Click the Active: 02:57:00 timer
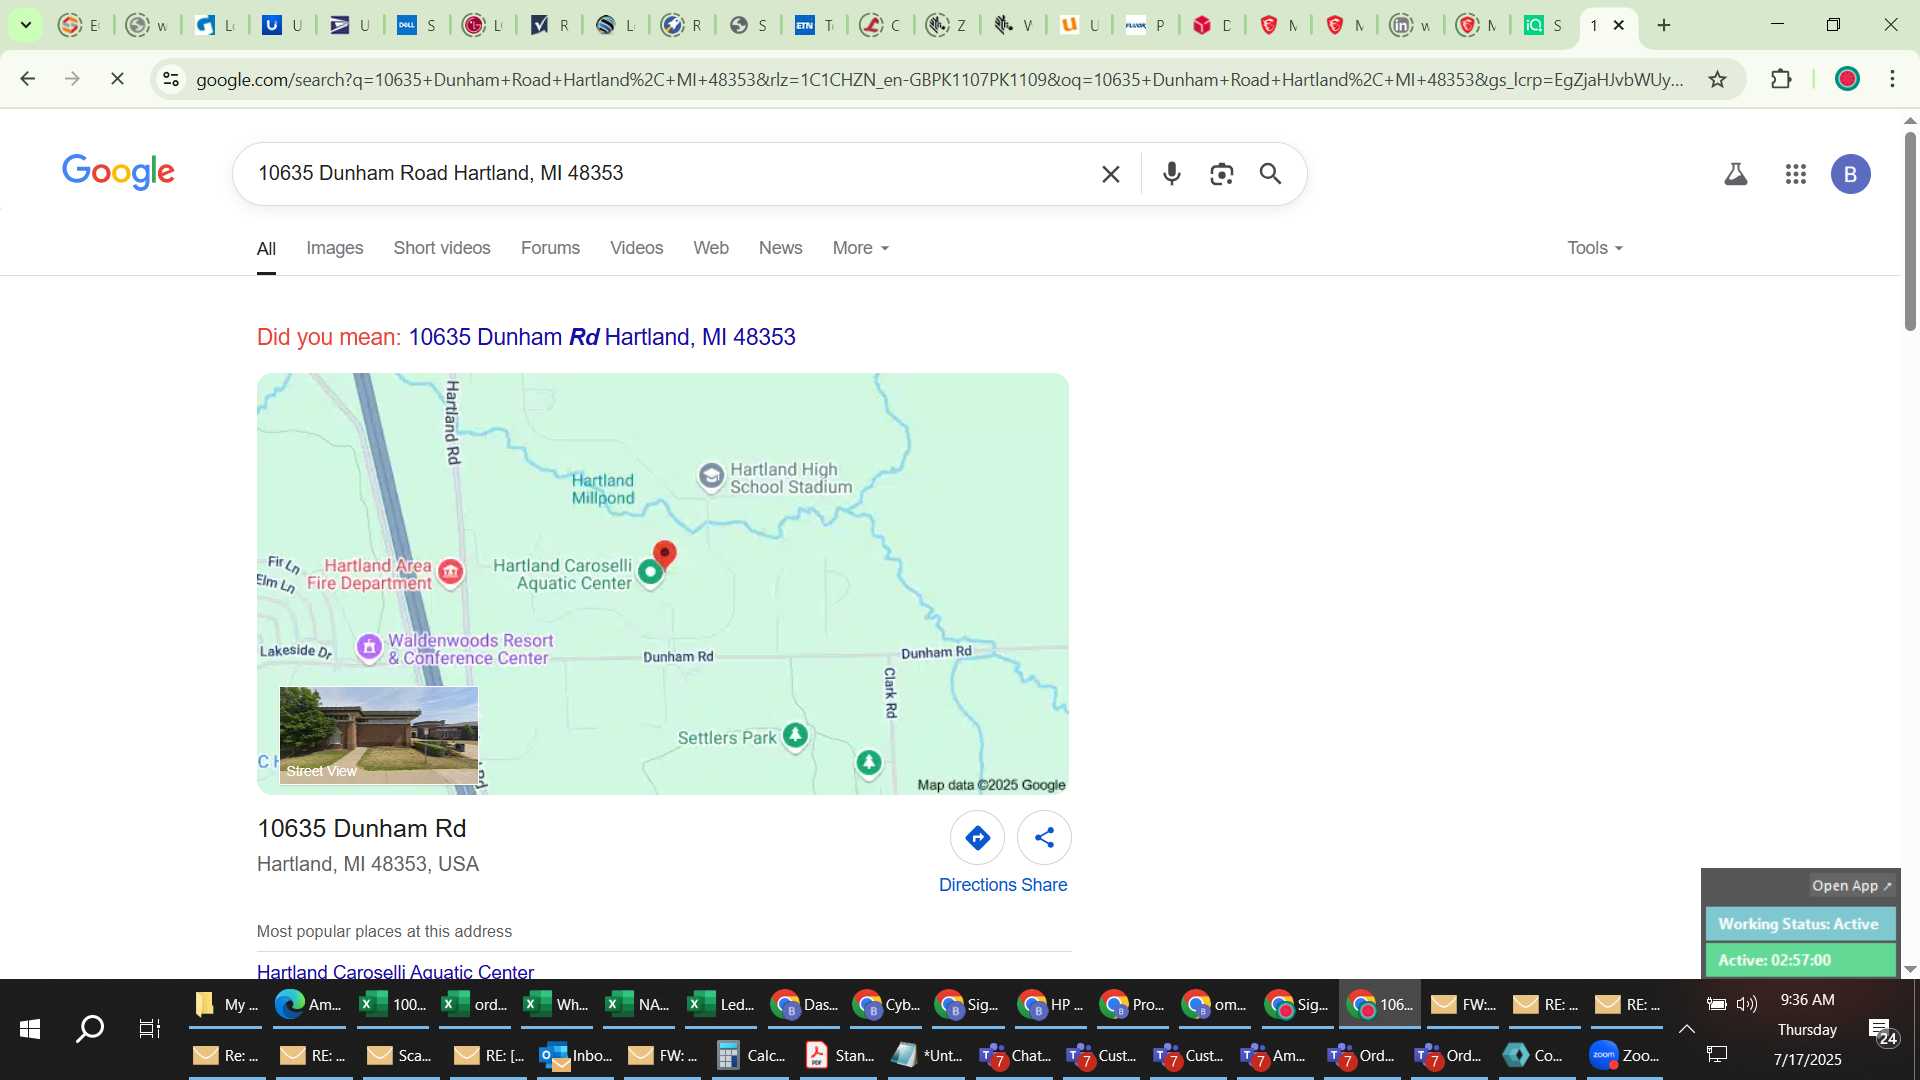 point(1799,960)
